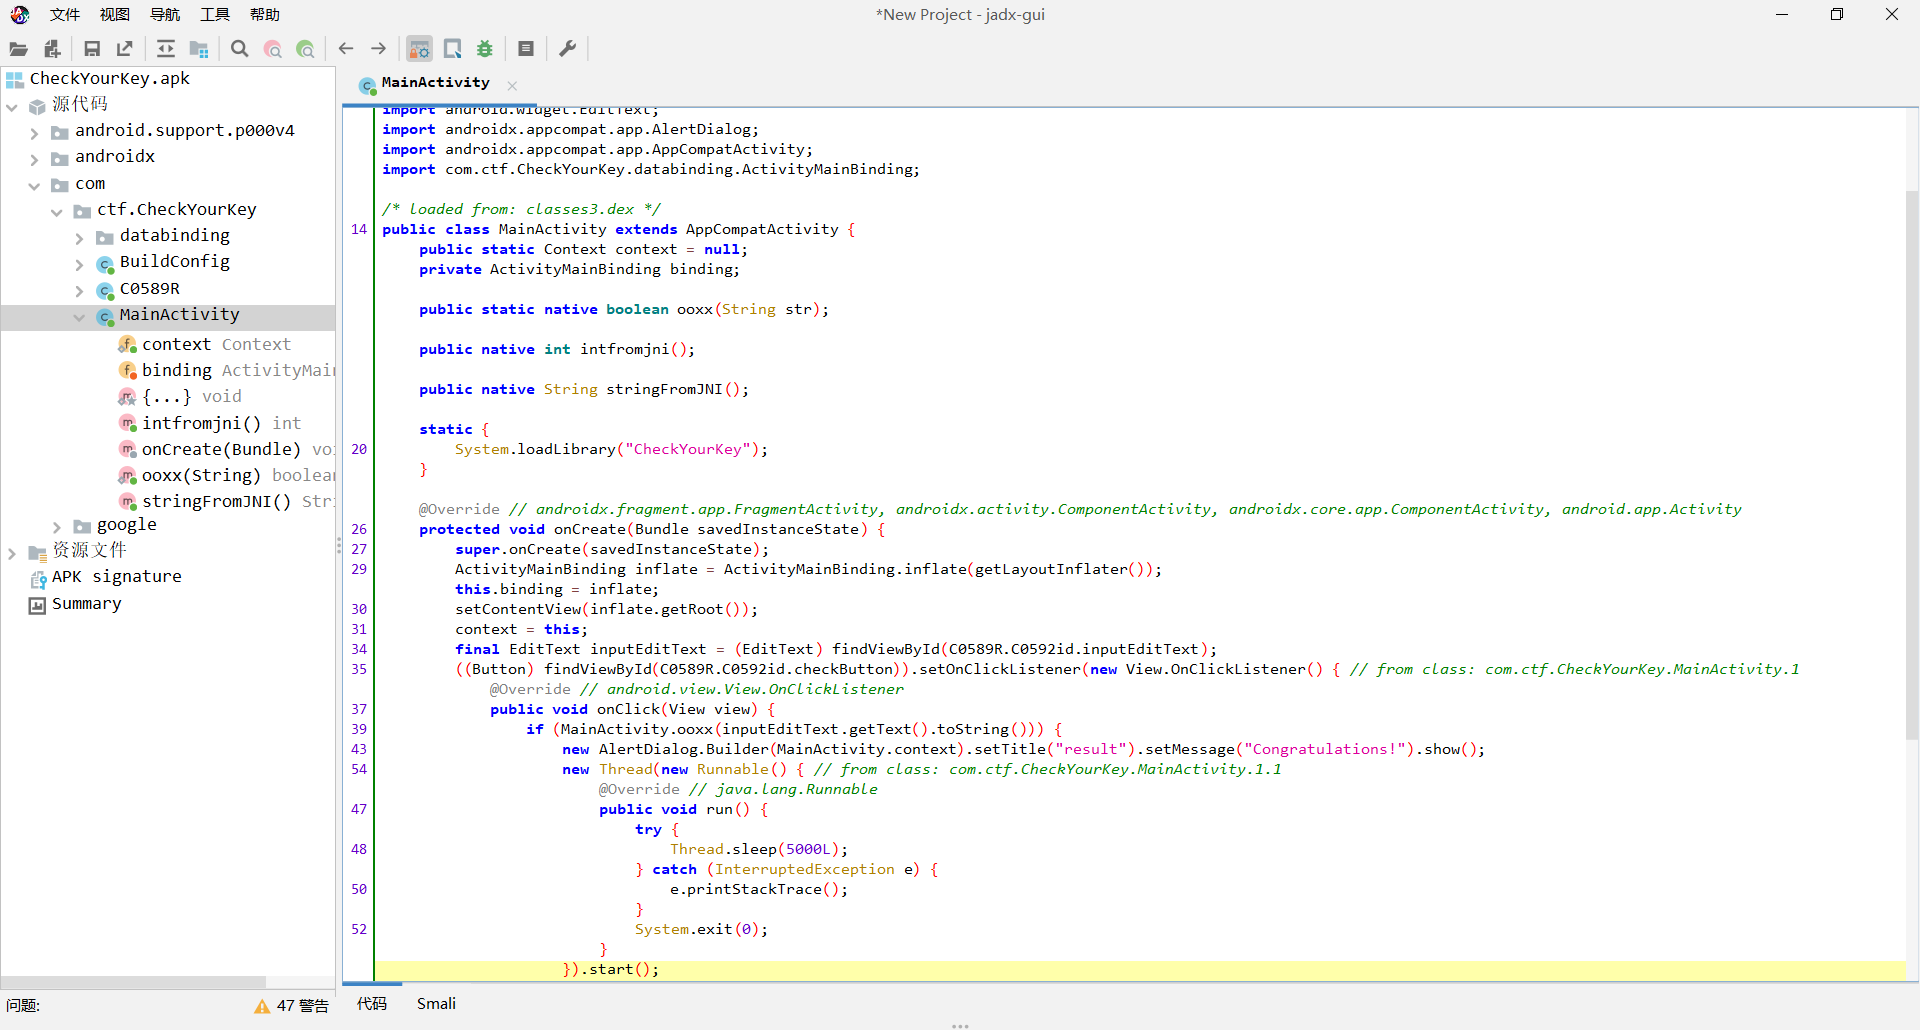The image size is (1920, 1030).
Task: Click the save project disk icon
Action: click(92, 49)
